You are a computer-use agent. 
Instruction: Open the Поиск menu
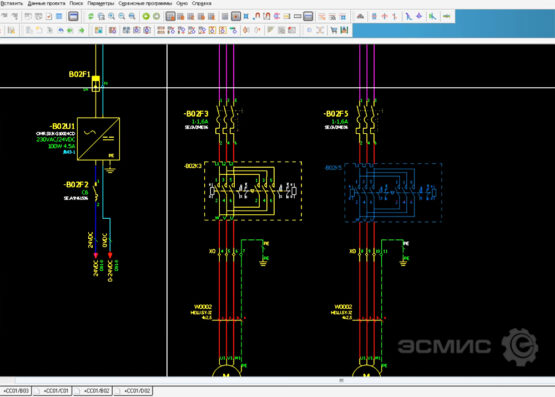coord(76,3)
